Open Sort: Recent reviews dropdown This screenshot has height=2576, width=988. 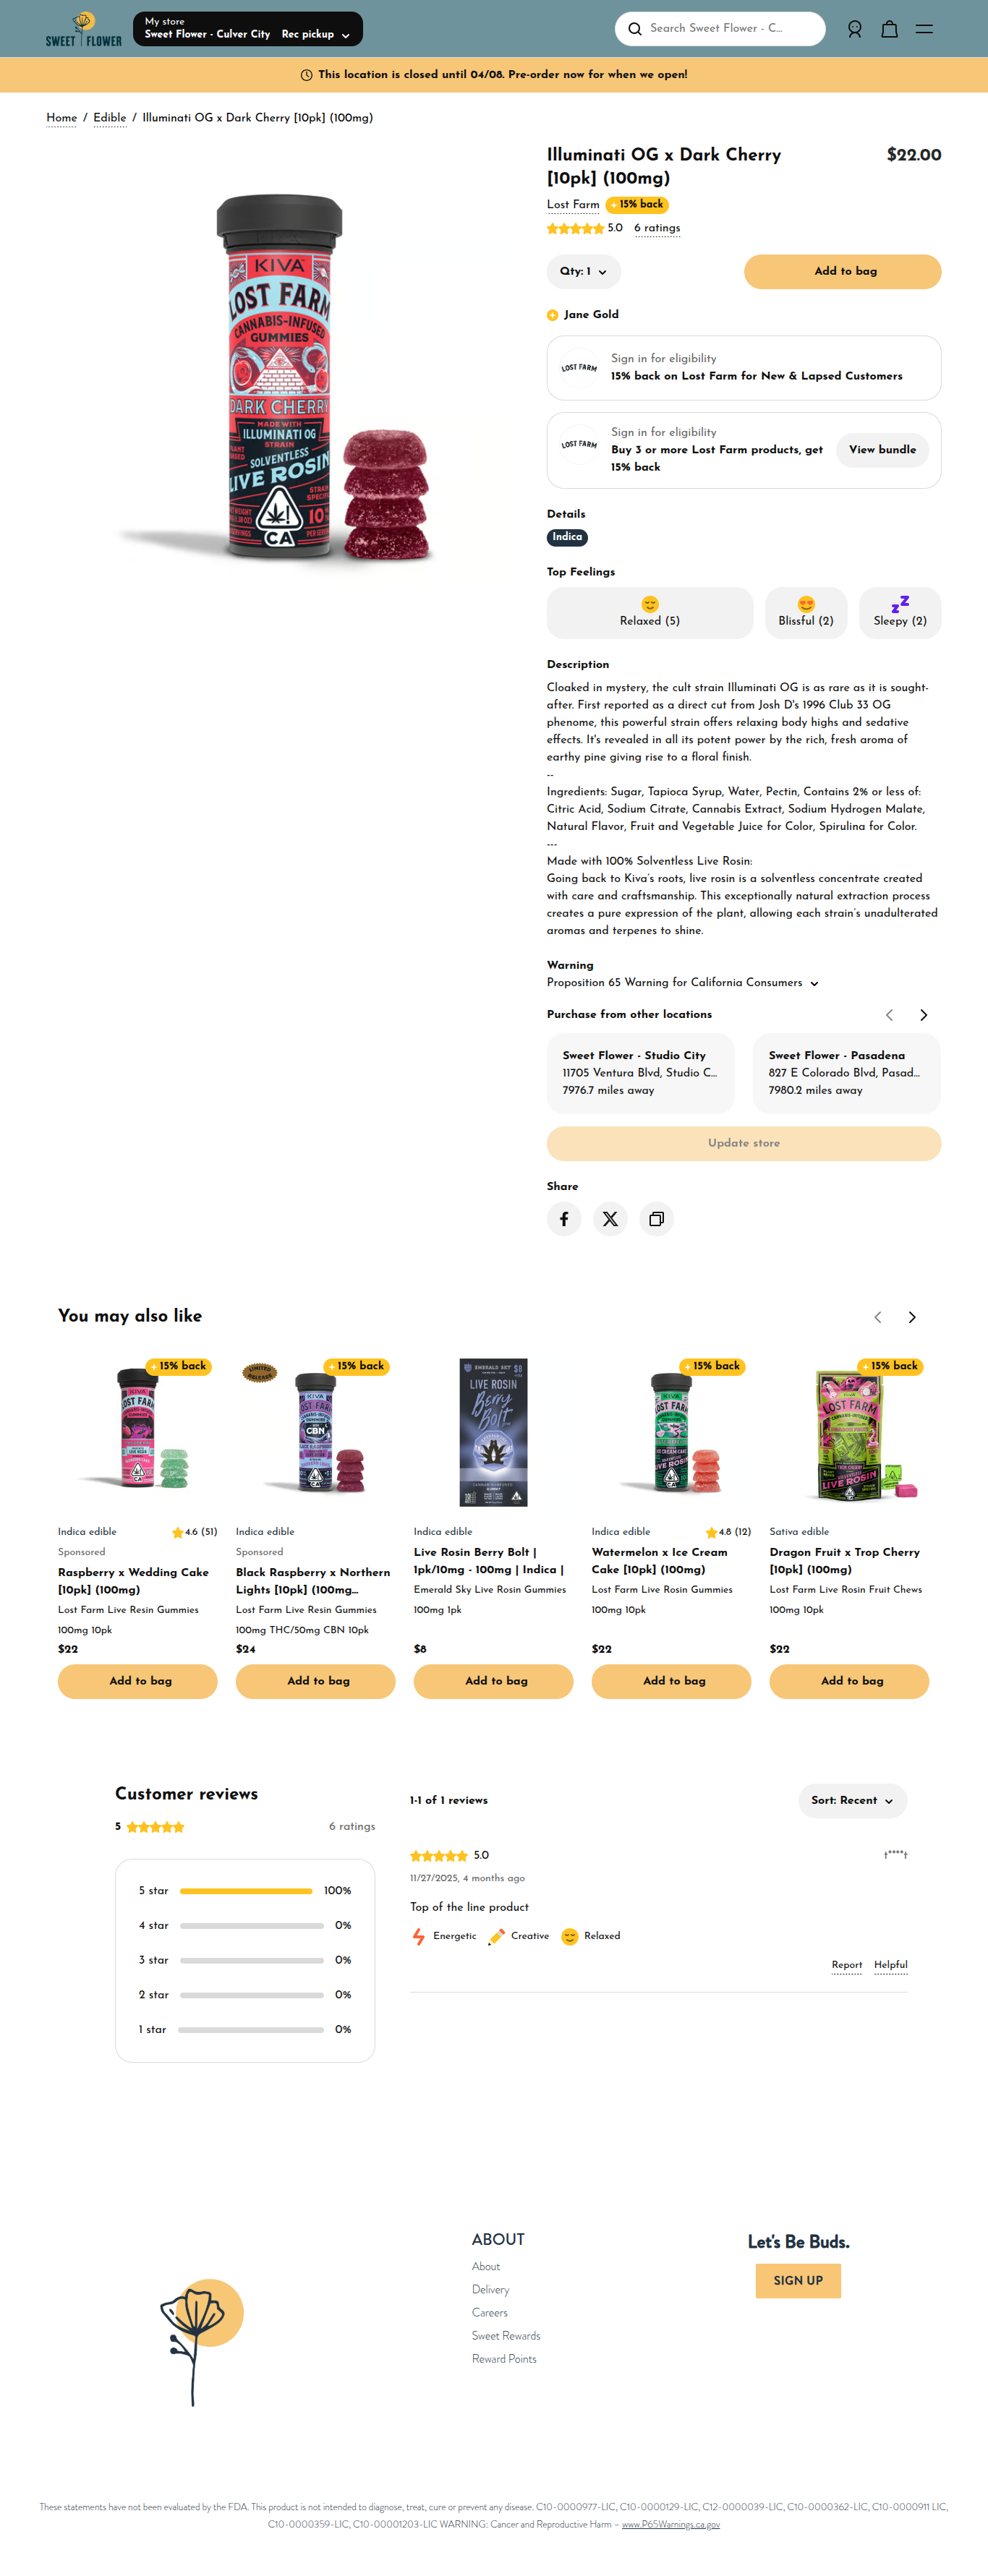click(x=852, y=1800)
